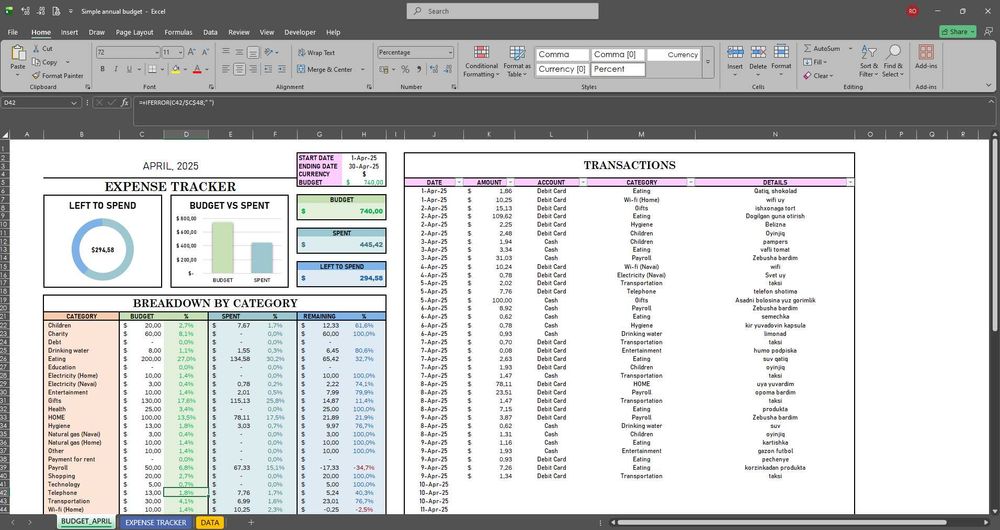Viewport: 1000px width, 530px height.
Task: Toggle Top Align vertical alignment
Action: (x=226, y=52)
